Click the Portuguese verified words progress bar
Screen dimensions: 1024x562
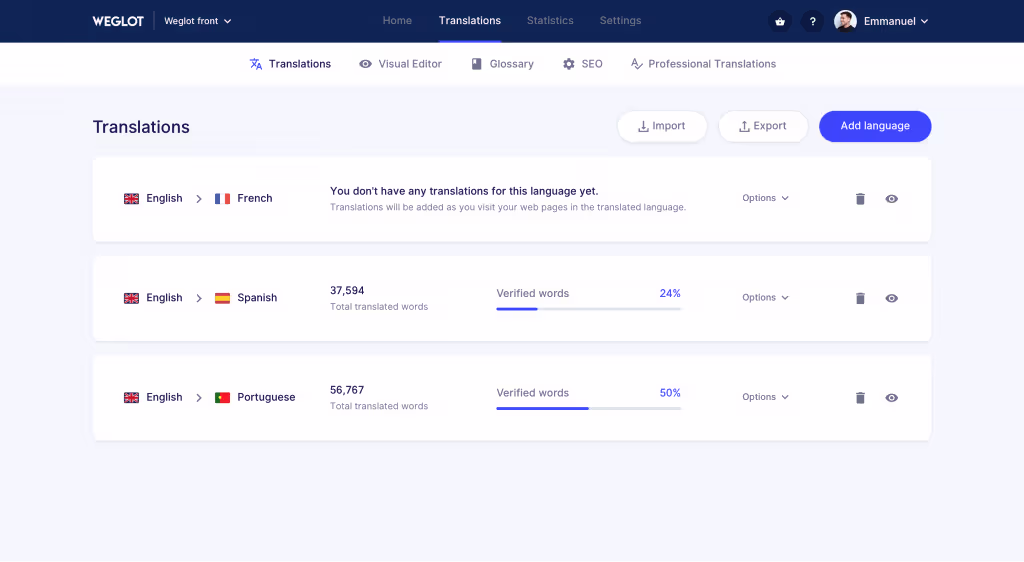click(588, 409)
